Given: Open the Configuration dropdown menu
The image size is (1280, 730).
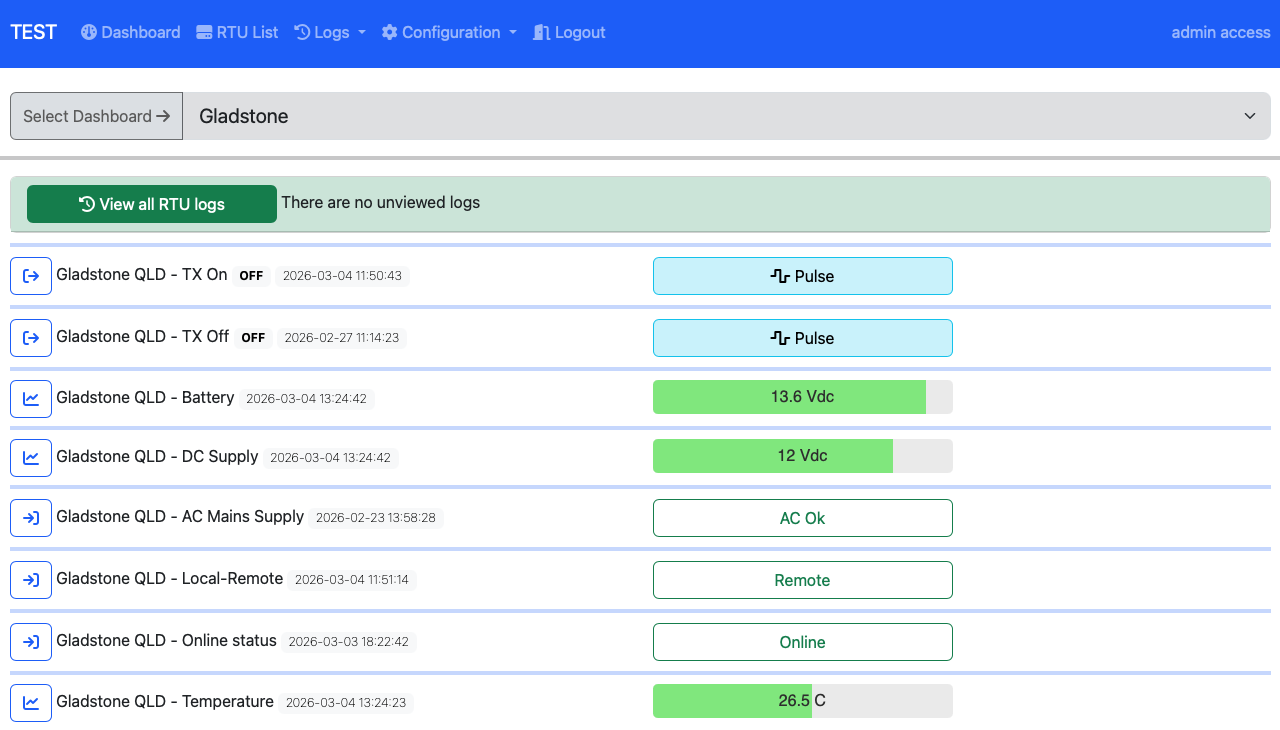Looking at the screenshot, I should [x=449, y=32].
